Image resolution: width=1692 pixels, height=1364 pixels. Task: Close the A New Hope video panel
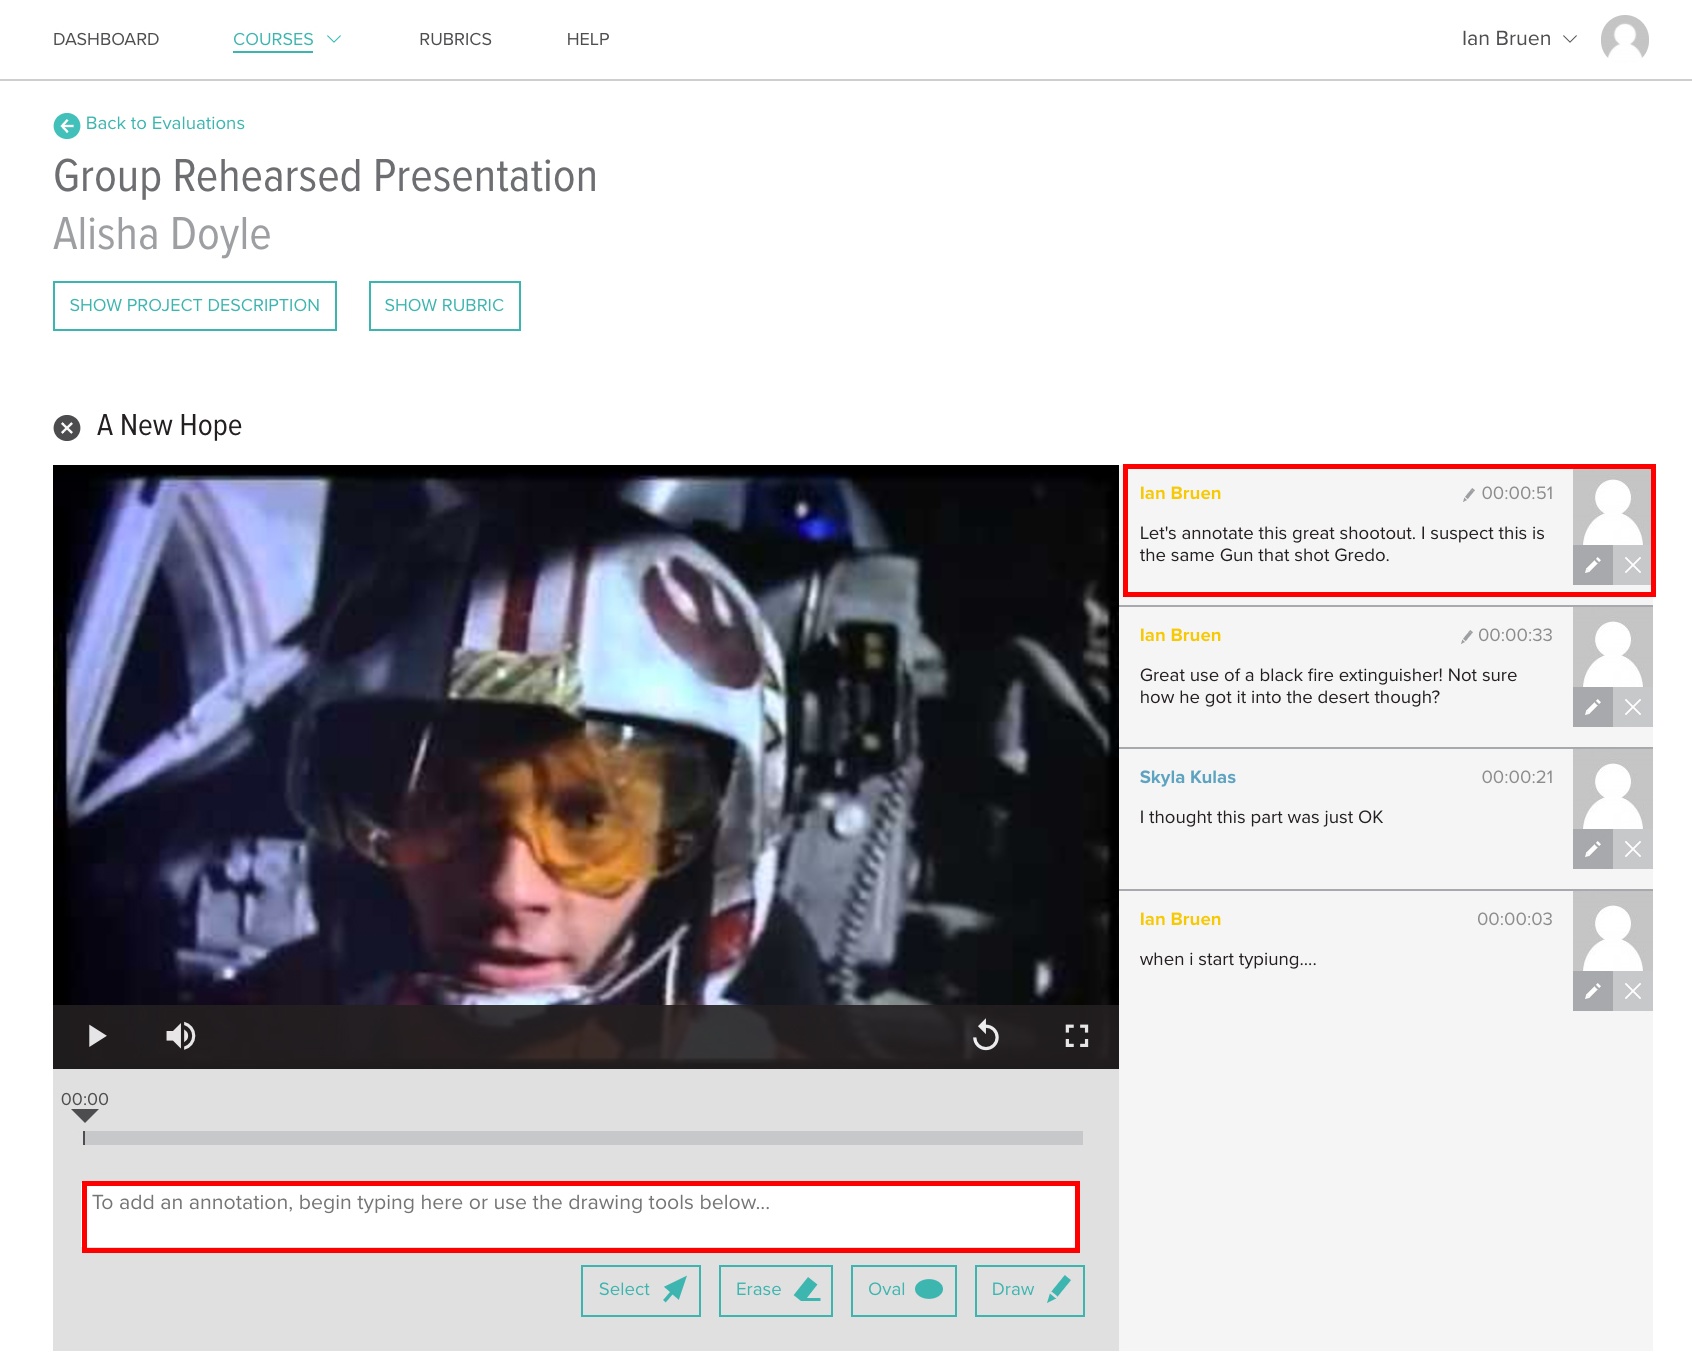click(67, 428)
